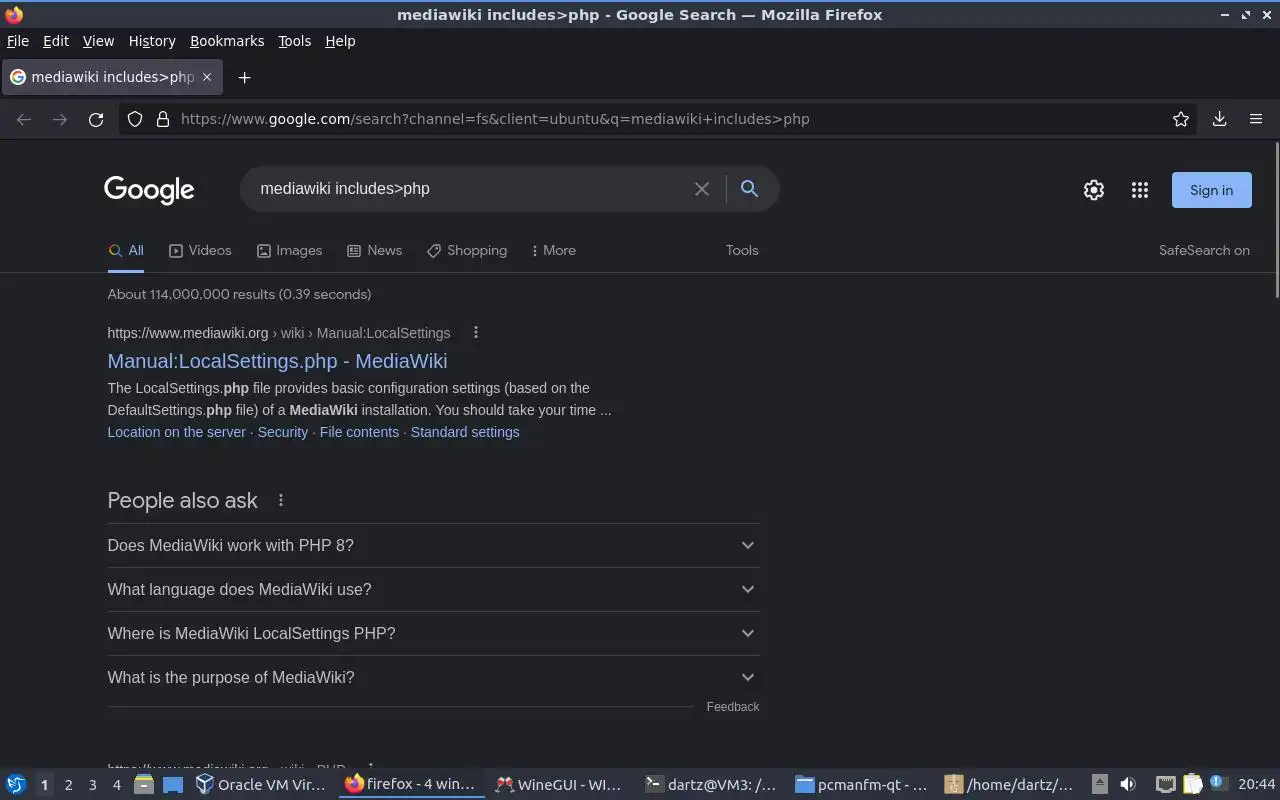Open the Help menu
The width and height of the screenshot is (1280, 800).
coord(340,41)
